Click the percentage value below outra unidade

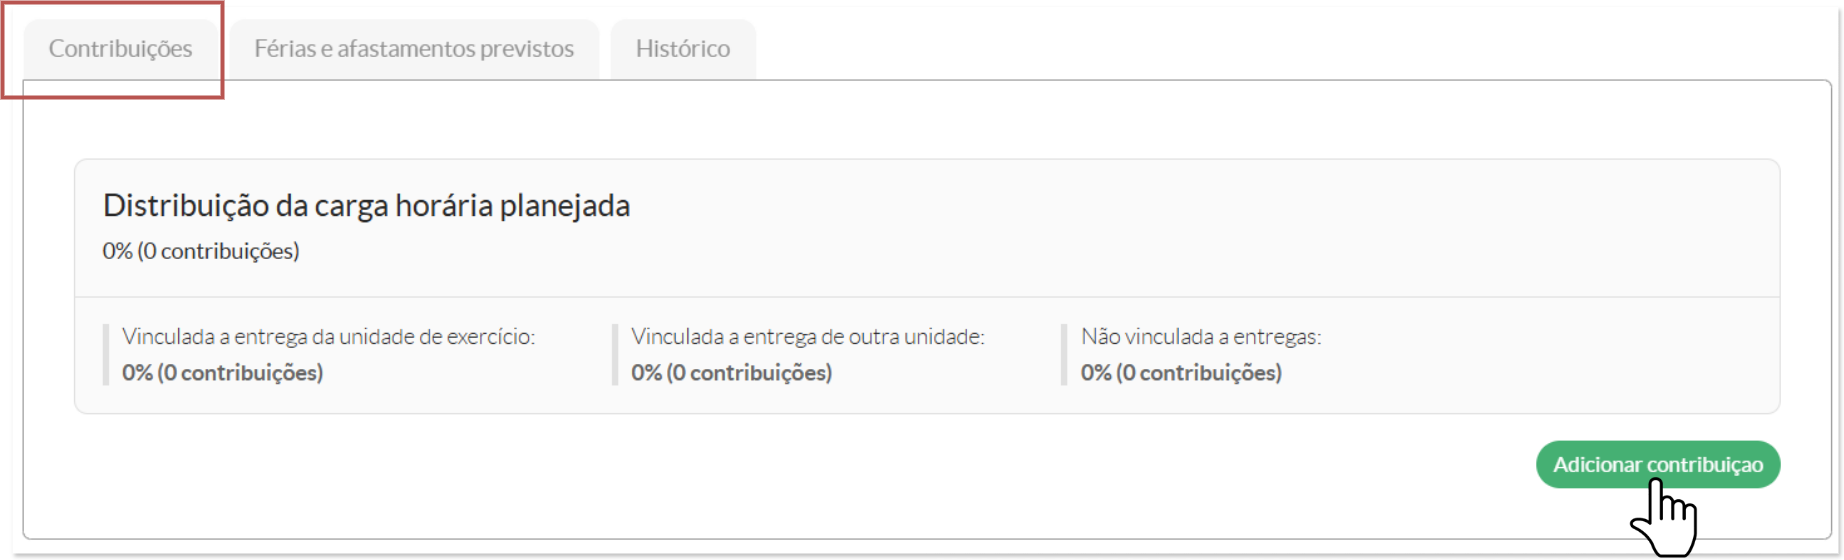[731, 373]
